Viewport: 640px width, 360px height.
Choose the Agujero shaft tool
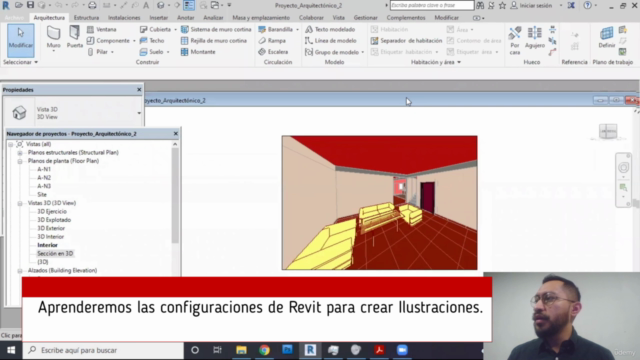click(x=535, y=38)
